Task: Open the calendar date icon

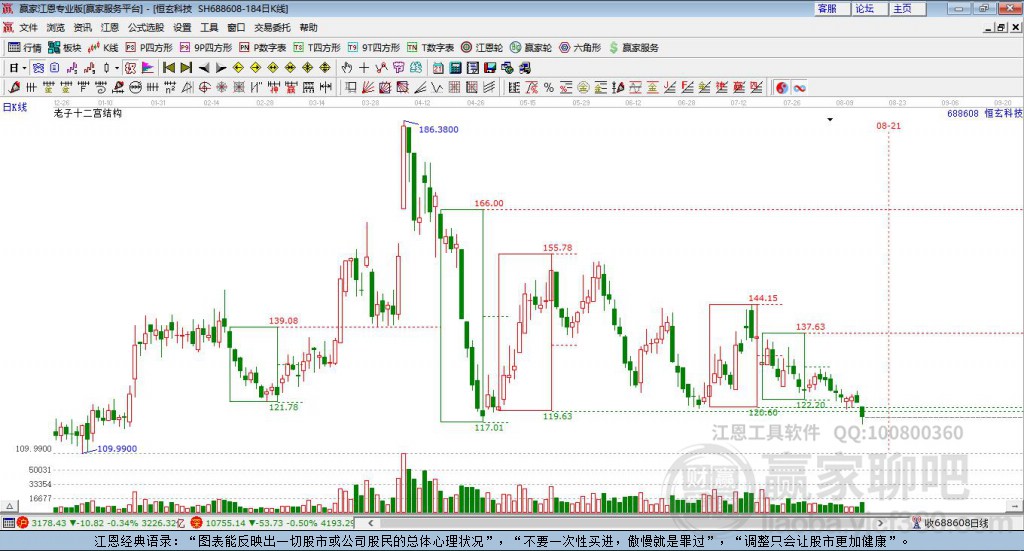Action: tap(438, 68)
